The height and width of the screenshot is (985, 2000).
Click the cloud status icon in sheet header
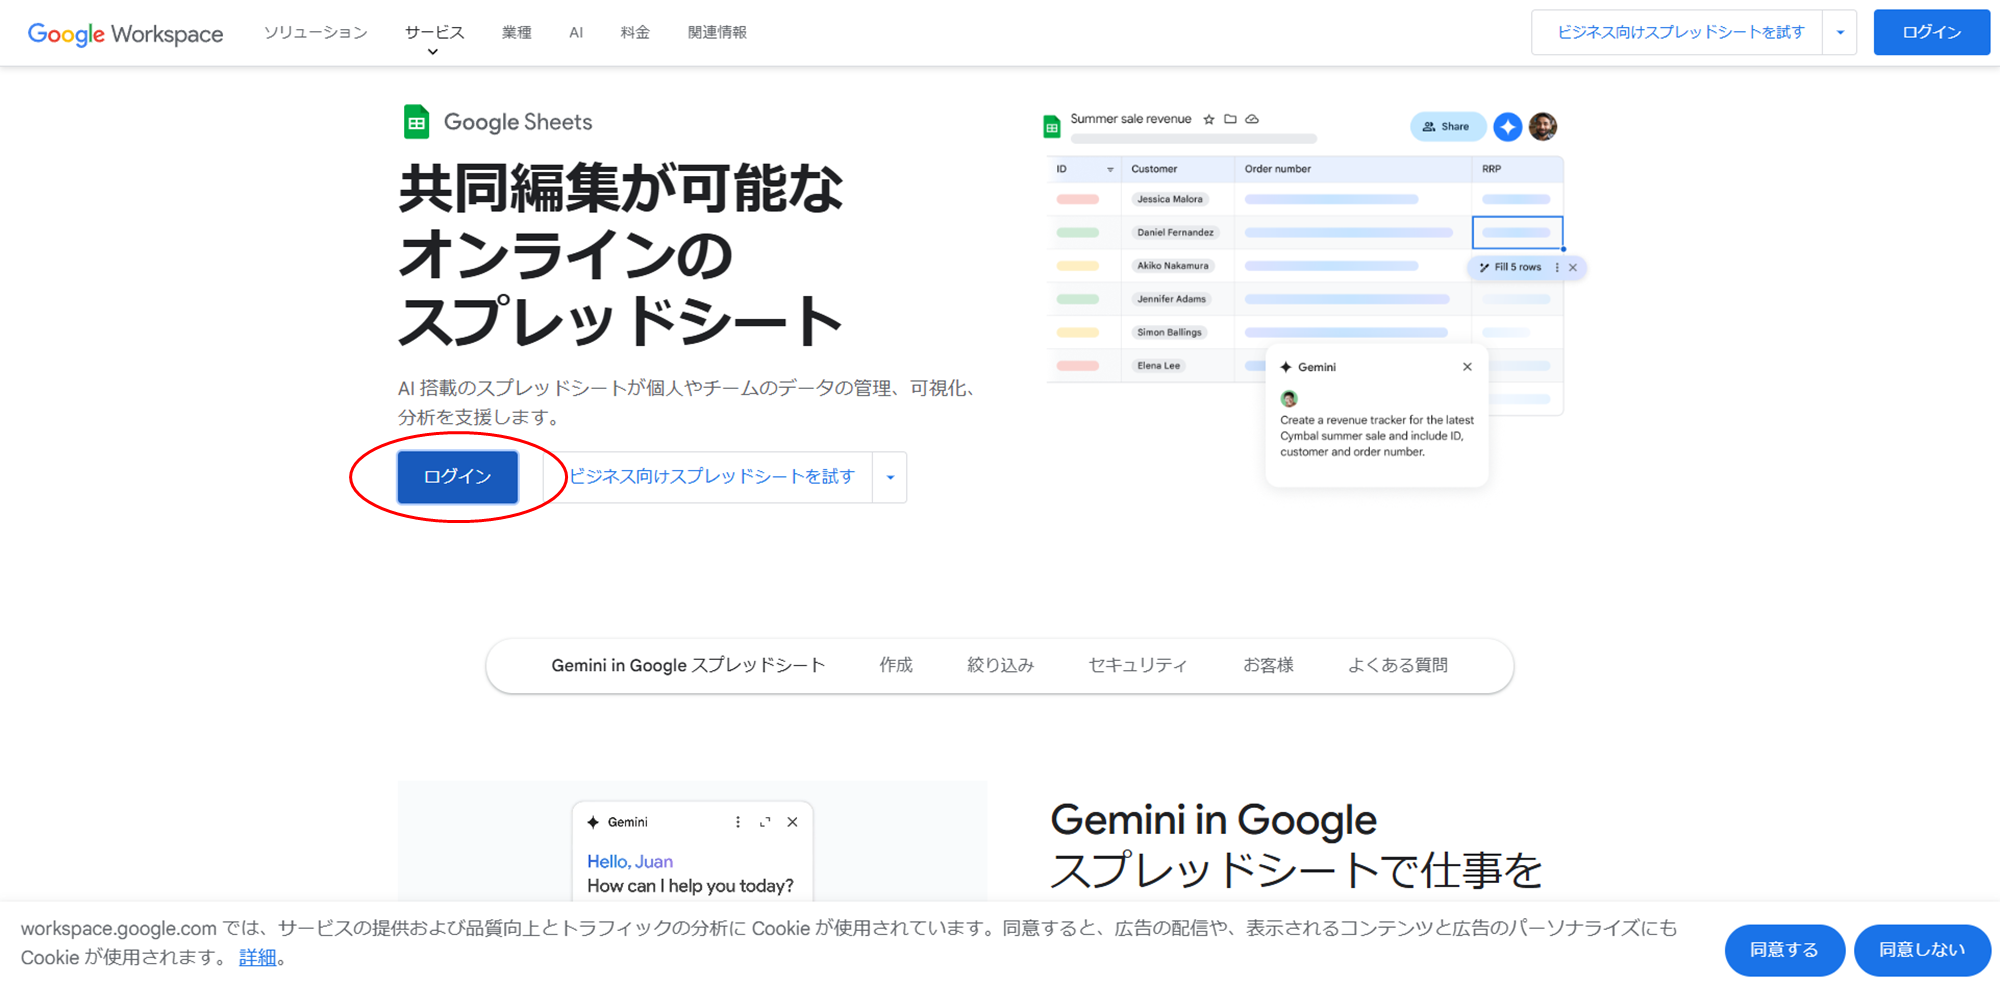click(1252, 119)
